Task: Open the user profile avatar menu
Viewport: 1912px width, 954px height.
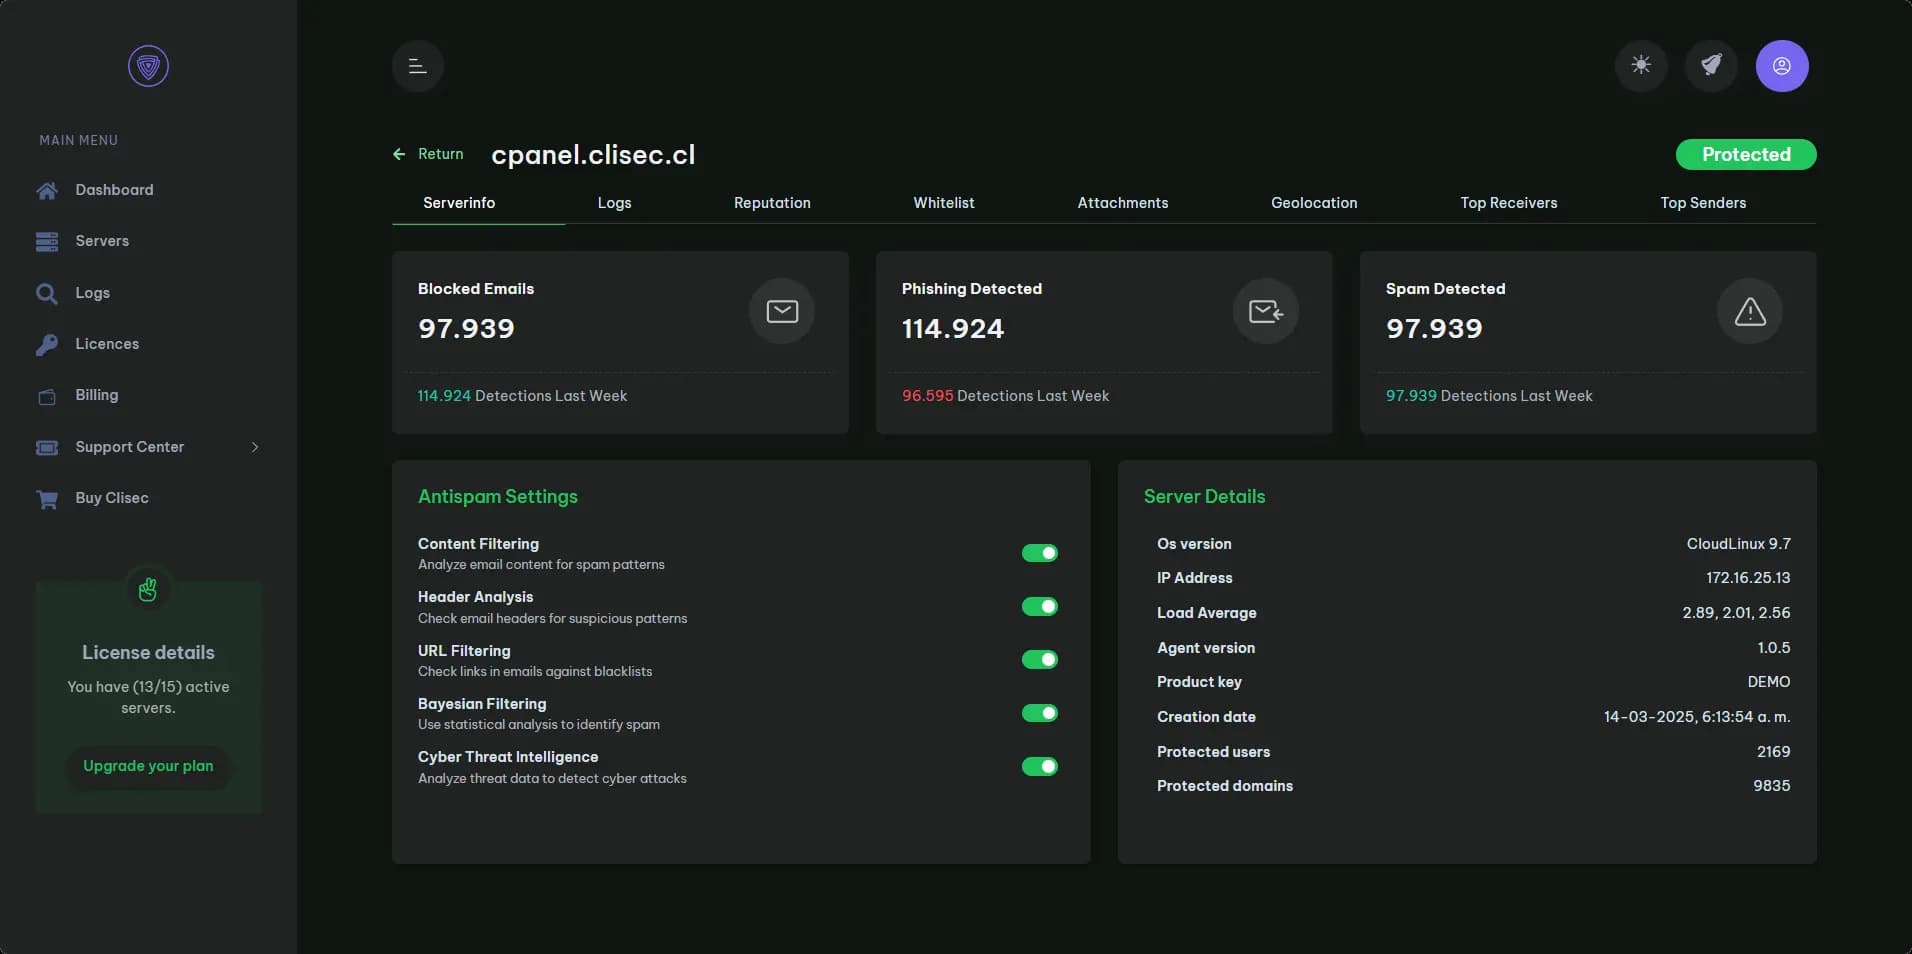Action: coord(1782,66)
